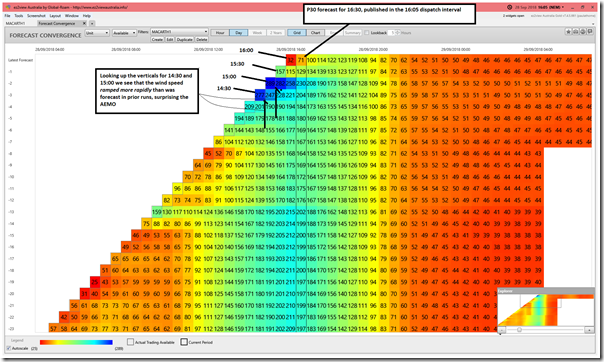Image resolution: width=604 pixels, height=362 pixels.
Task: Open the Unit dropdown
Action: coord(97,33)
